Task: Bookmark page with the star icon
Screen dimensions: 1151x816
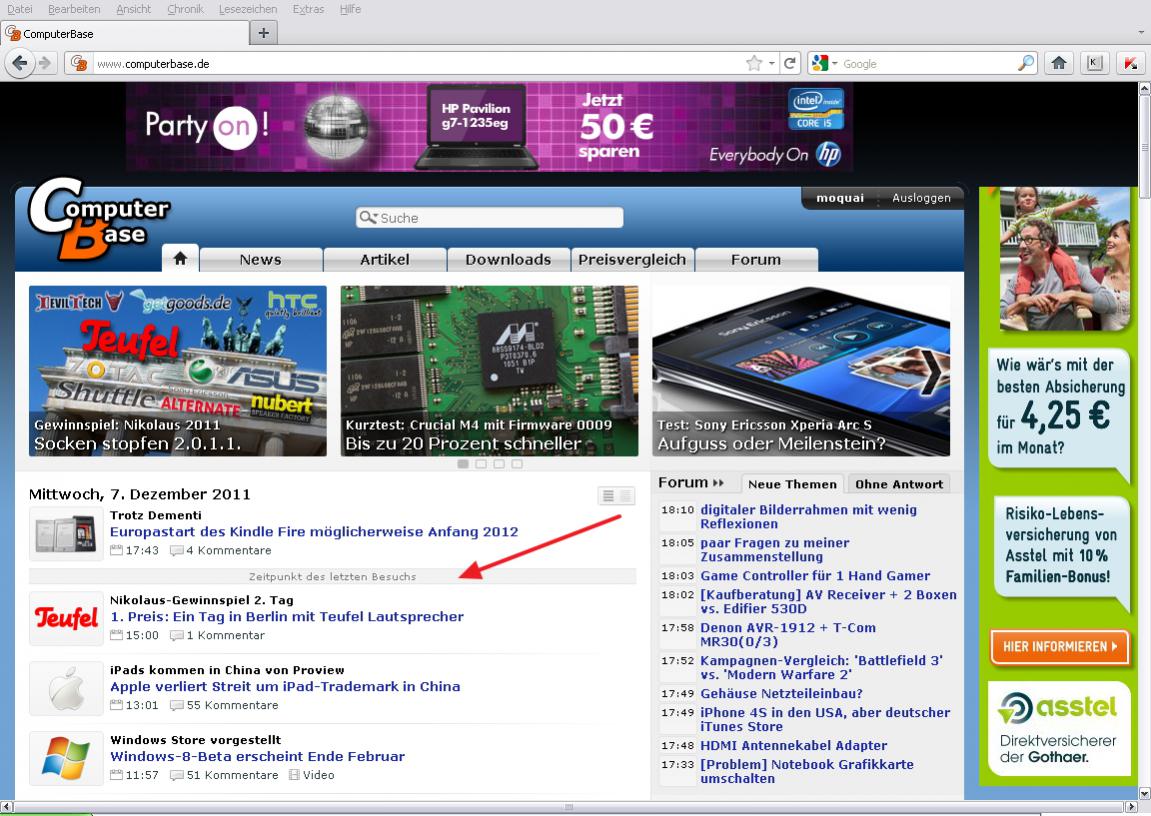Action: 754,64
